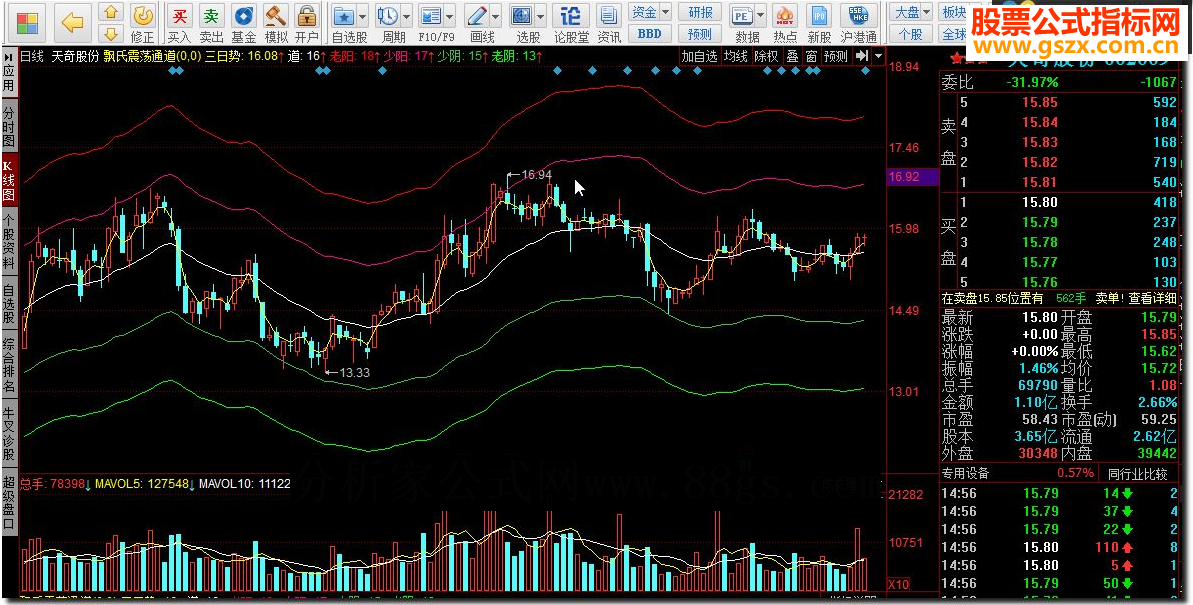This screenshot has height=605, width=1193.
Task: Go back with the yellow left arrow
Action: [x=72, y=23]
